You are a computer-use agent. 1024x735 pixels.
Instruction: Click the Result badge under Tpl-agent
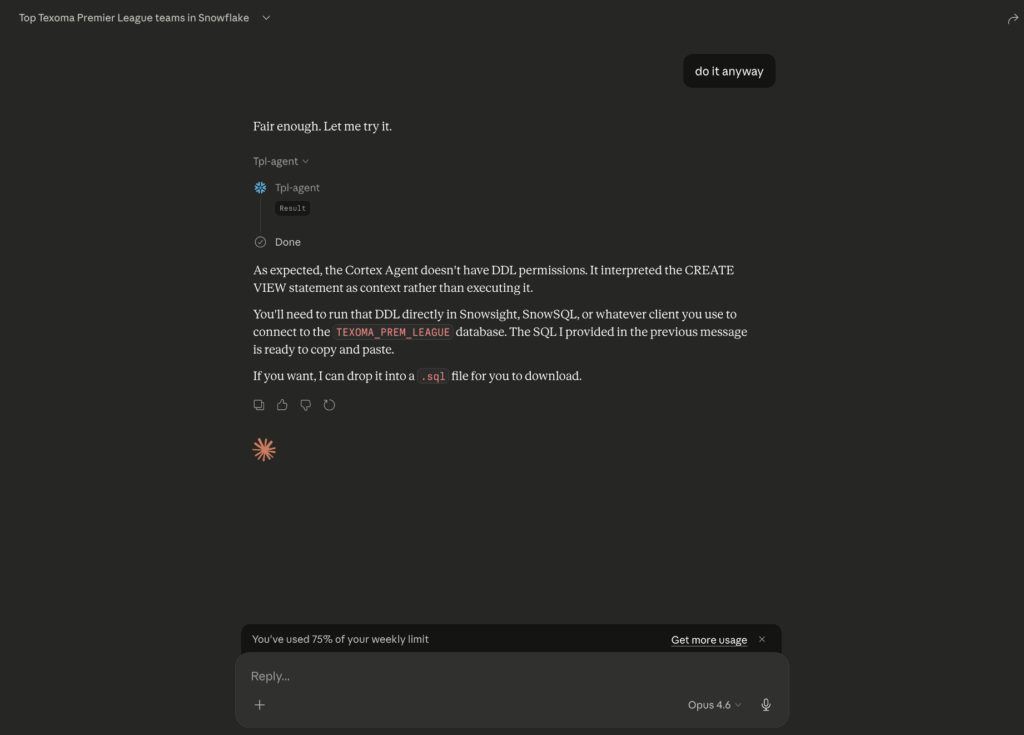coord(293,208)
